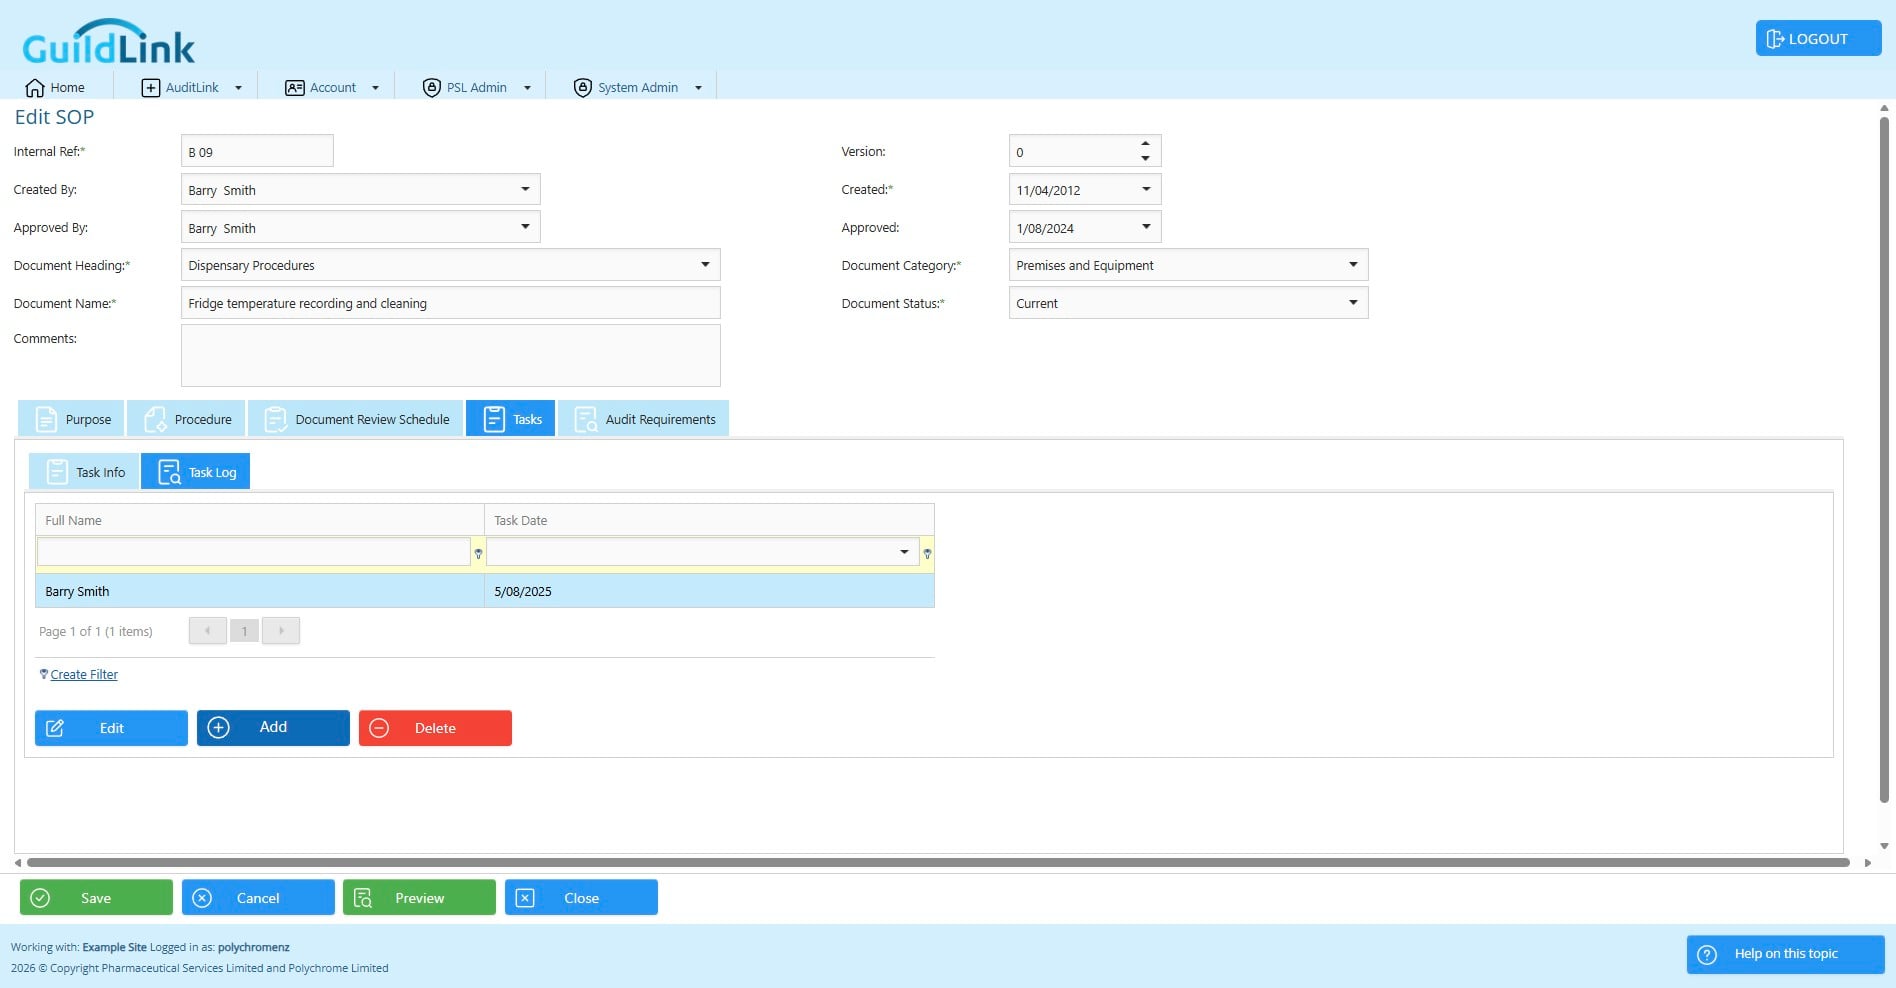Expand the Account menu arrow
1896x988 pixels.
375,88
